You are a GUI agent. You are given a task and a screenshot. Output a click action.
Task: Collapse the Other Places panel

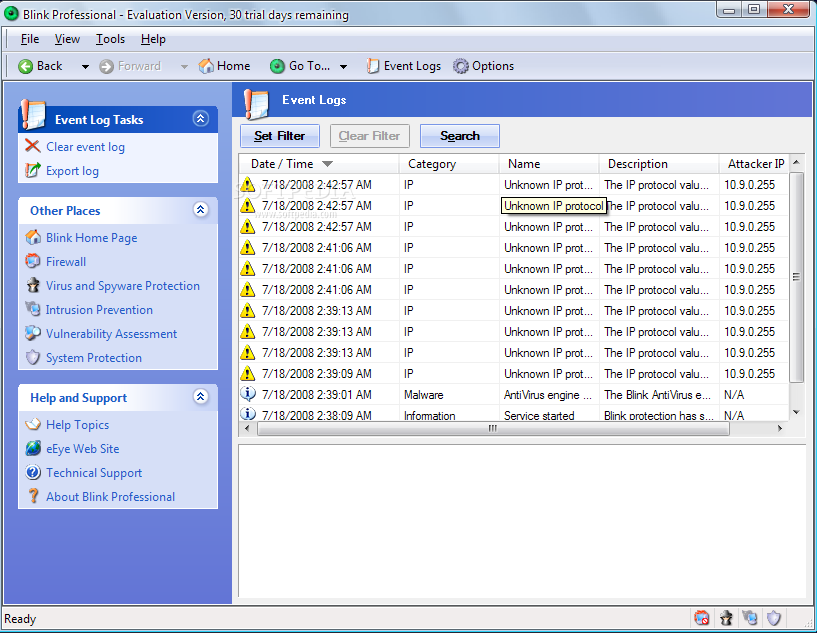201,209
